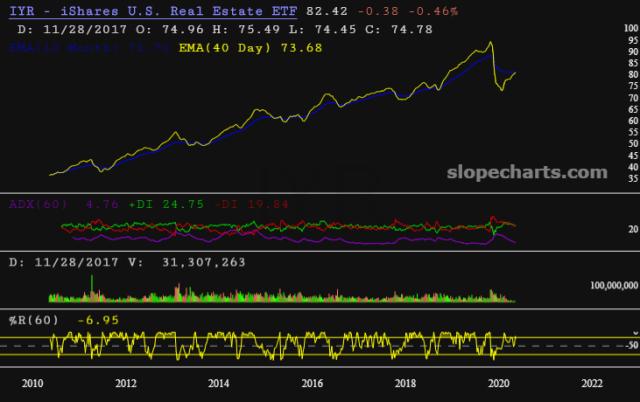Jump to the 2018 year marker

[405, 383]
